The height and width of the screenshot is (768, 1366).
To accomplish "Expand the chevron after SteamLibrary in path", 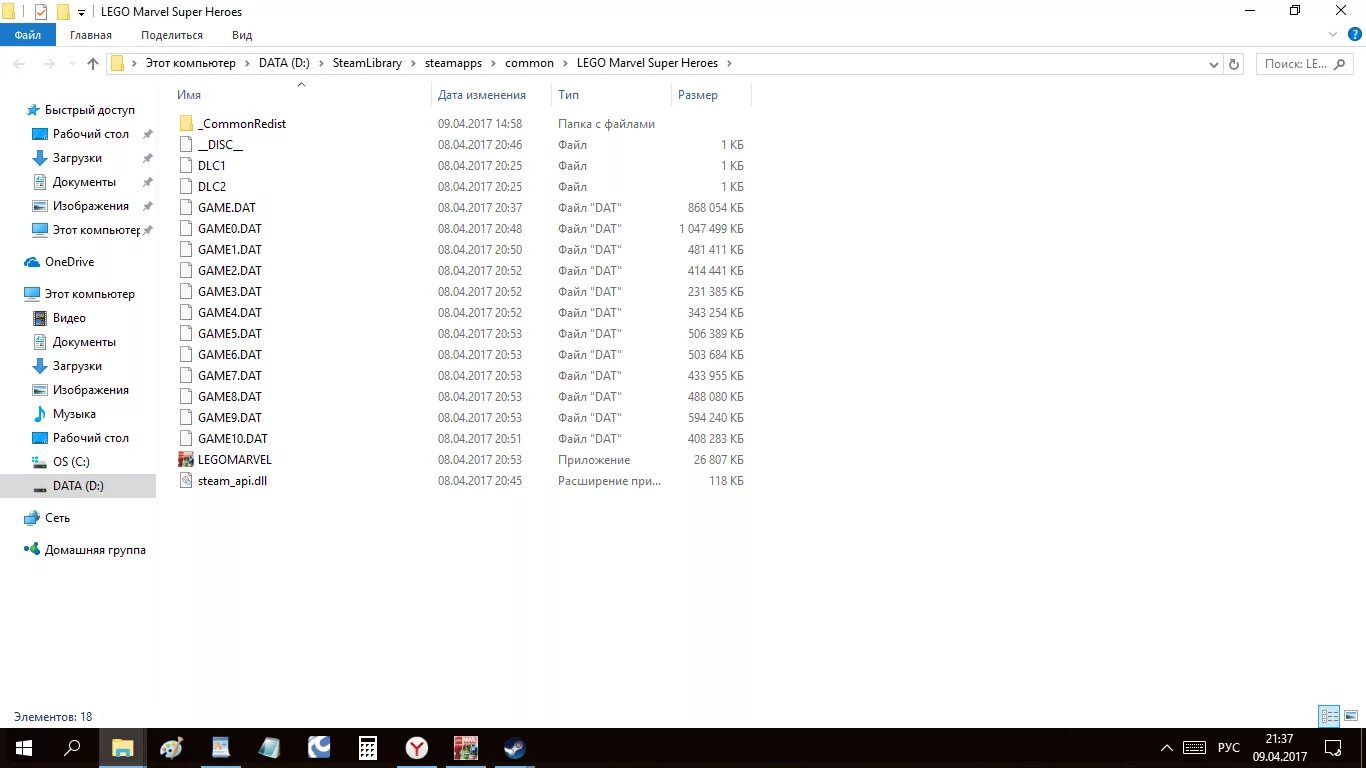I will 413,63.
